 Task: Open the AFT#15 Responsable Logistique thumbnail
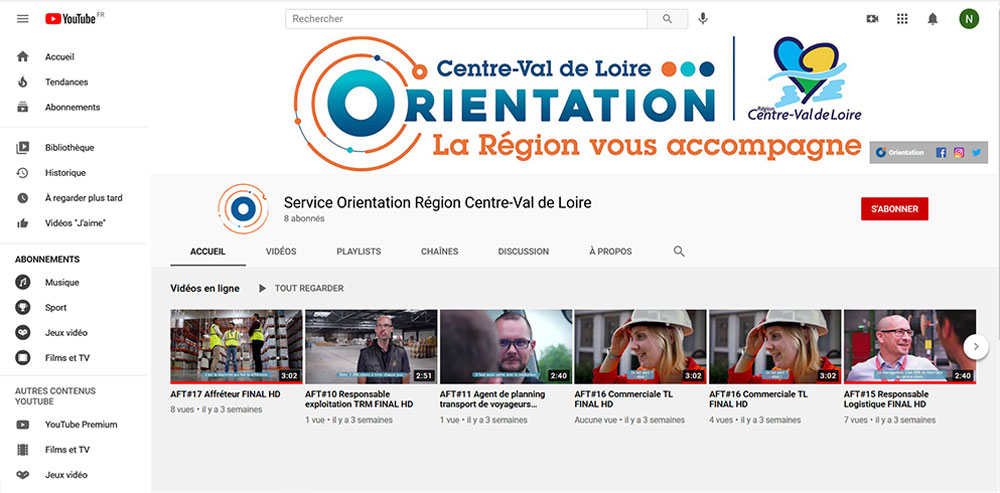(910, 346)
